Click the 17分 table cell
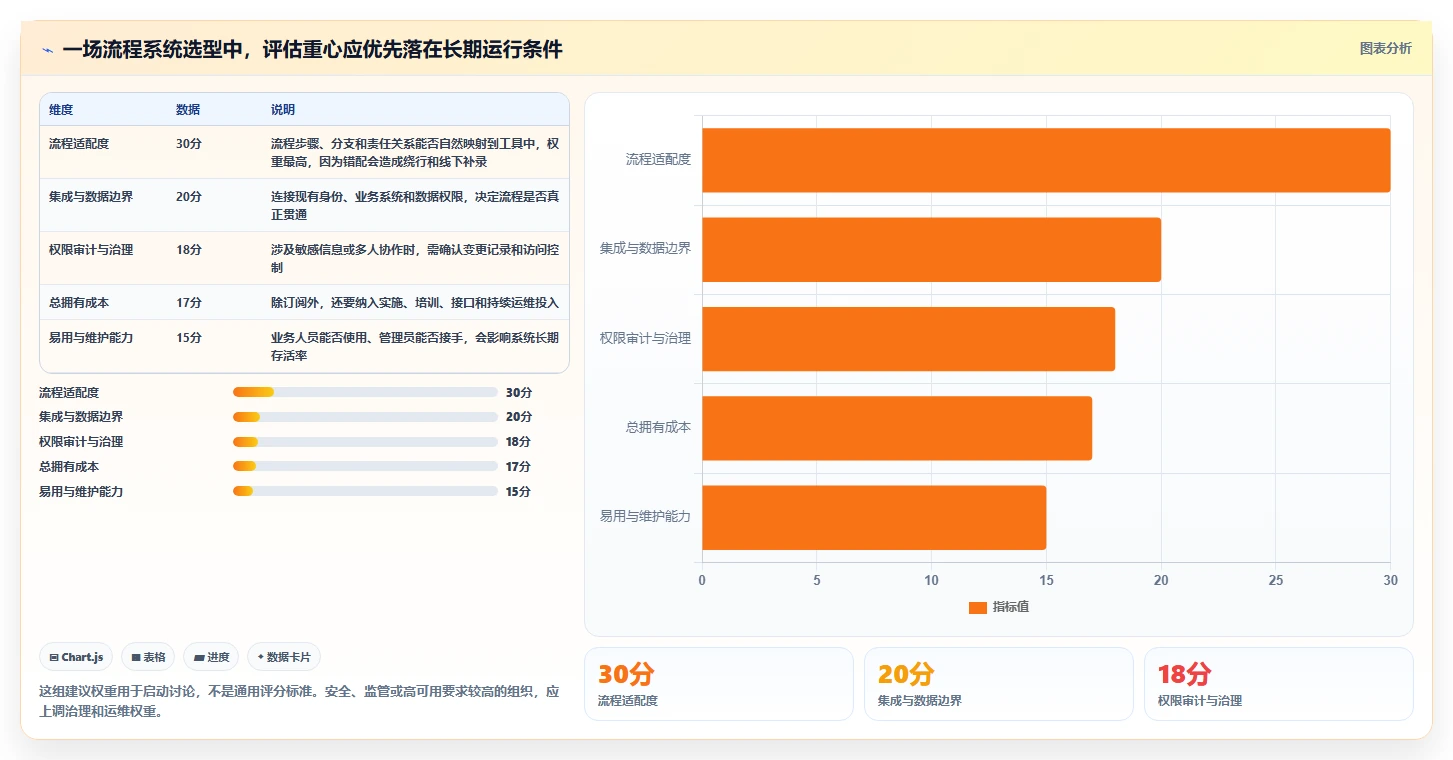The width and height of the screenshot is (1453, 760). [x=189, y=303]
